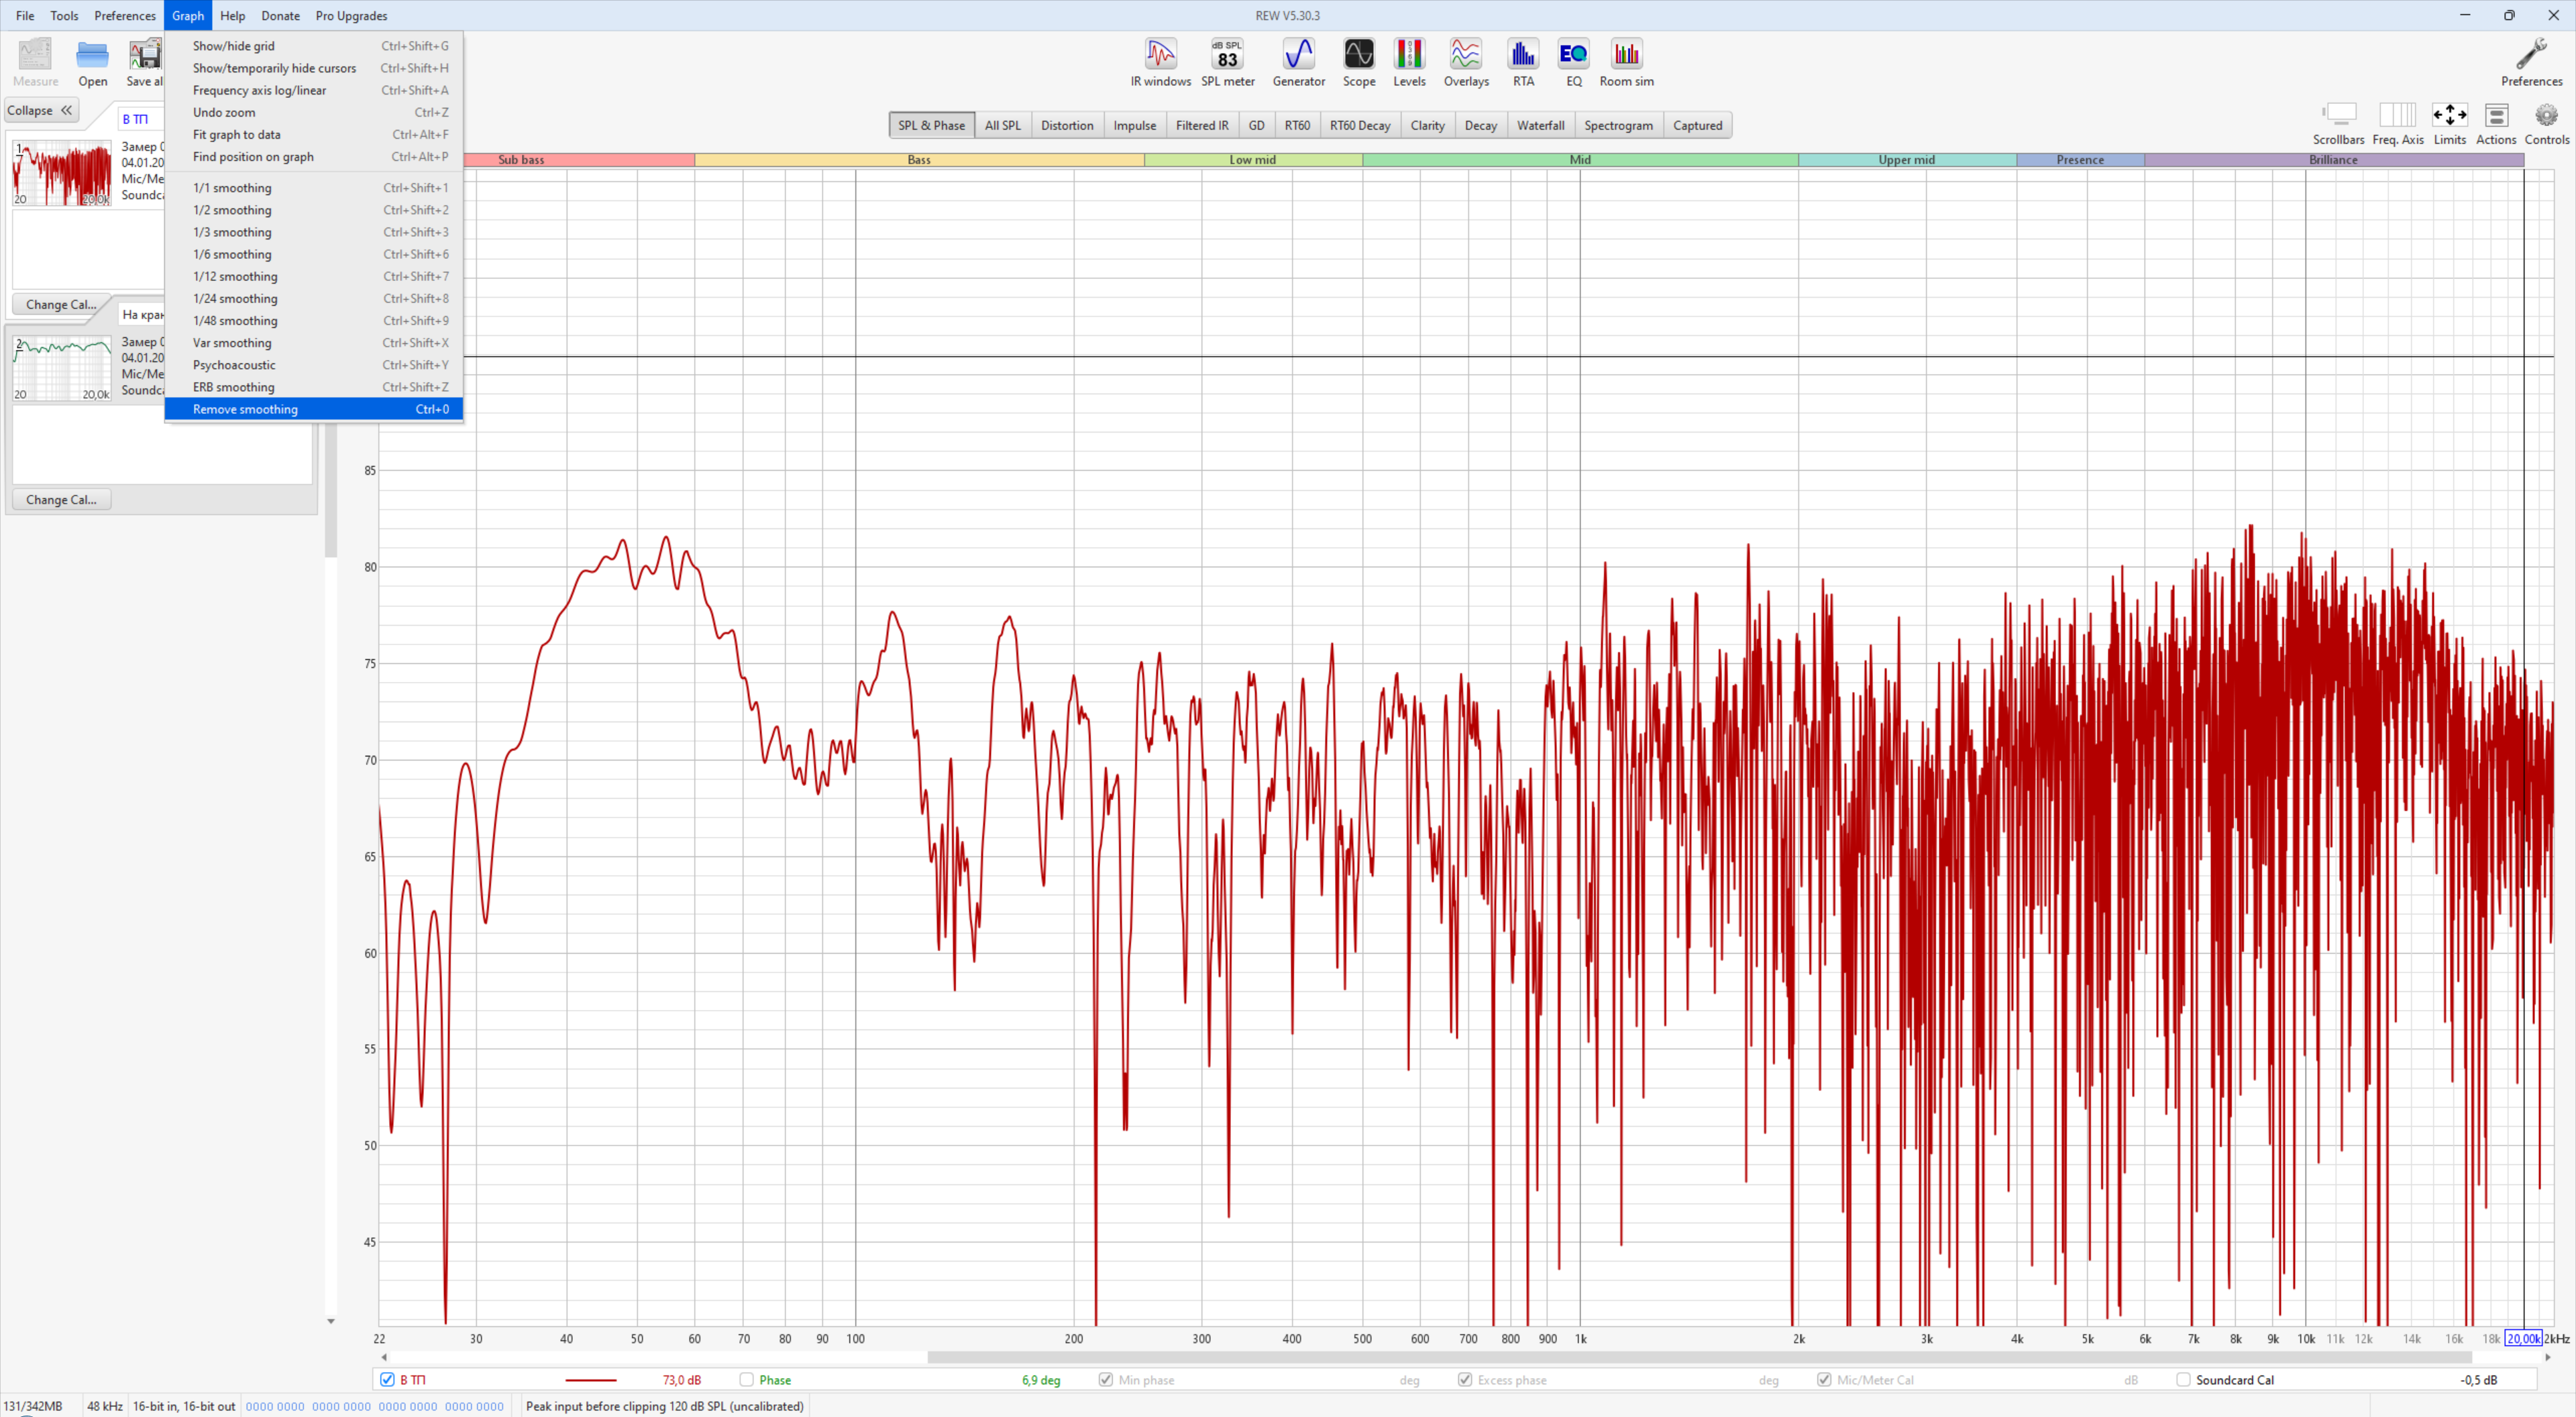Open the RTA analyzer
The height and width of the screenshot is (1417, 2576).
click(x=1523, y=62)
